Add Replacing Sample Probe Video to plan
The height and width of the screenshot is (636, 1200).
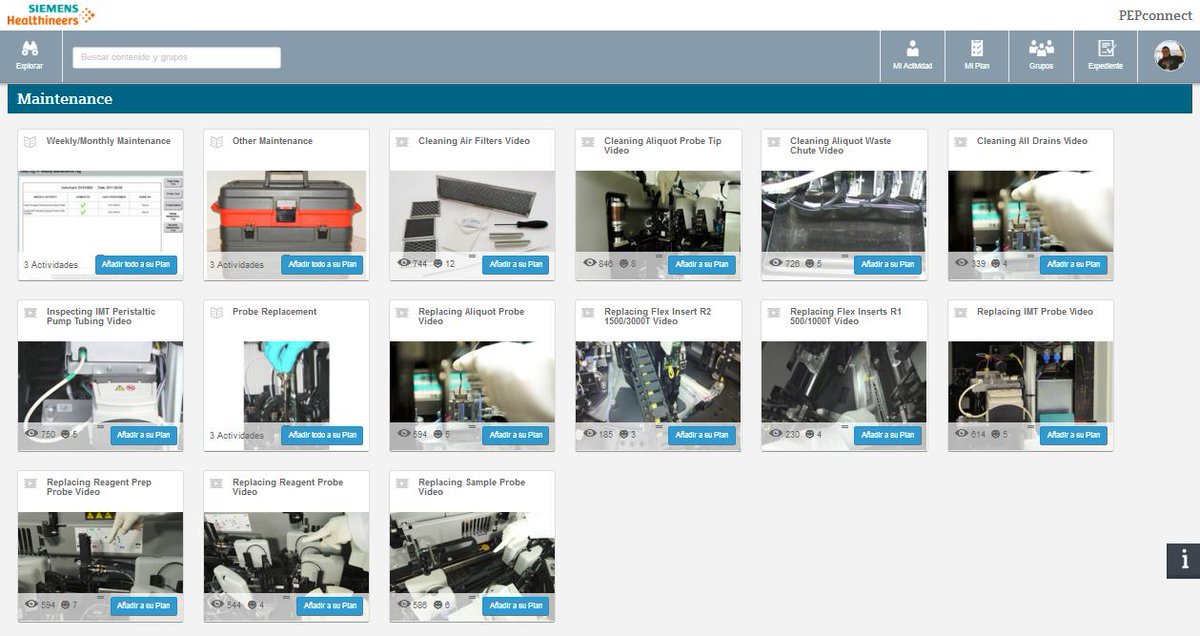coord(516,606)
